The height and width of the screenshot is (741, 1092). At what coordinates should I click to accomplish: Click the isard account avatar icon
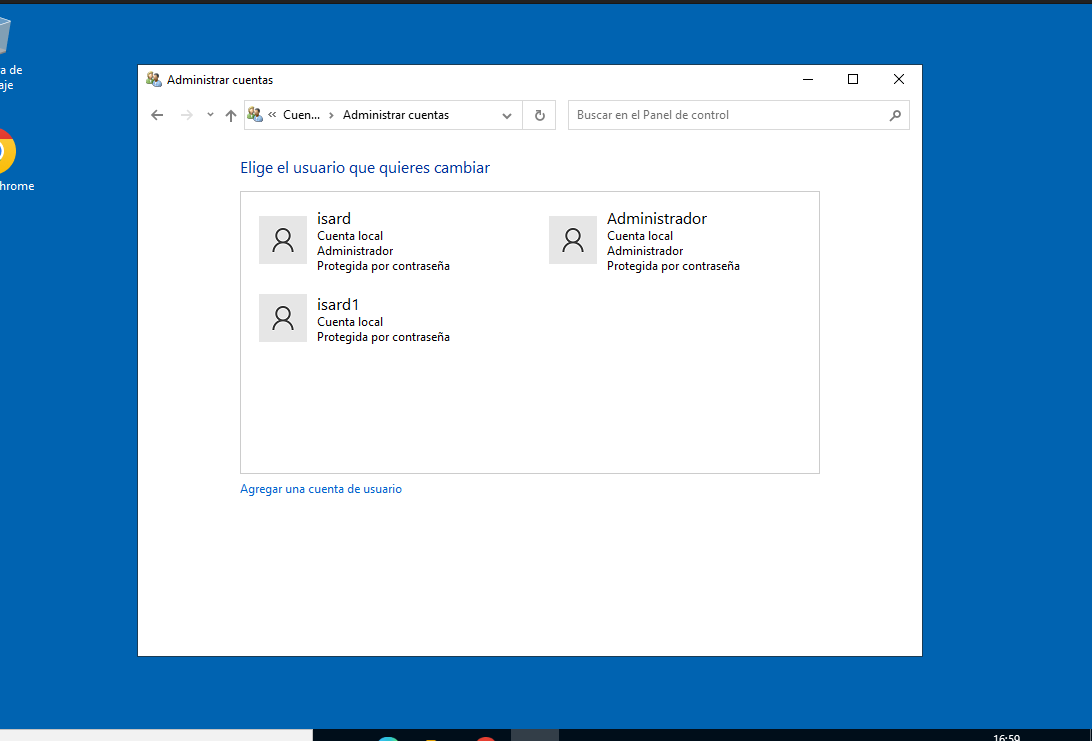(x=283, y=240)
